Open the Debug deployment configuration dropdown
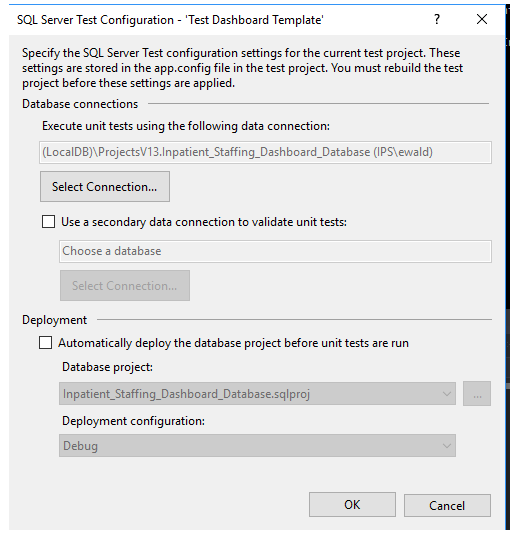This screenshot has width=518, height=533. (x=257, y=445)
